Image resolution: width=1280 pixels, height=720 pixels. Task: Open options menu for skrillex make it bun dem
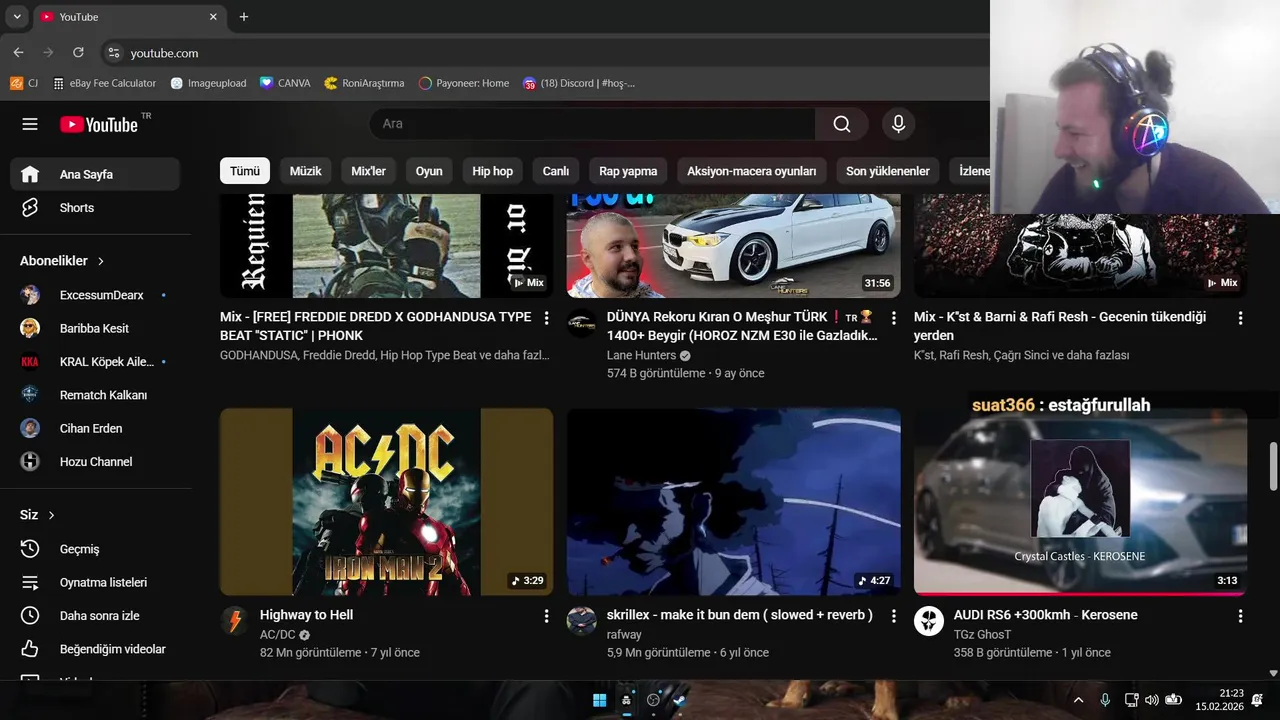point(893,616)
